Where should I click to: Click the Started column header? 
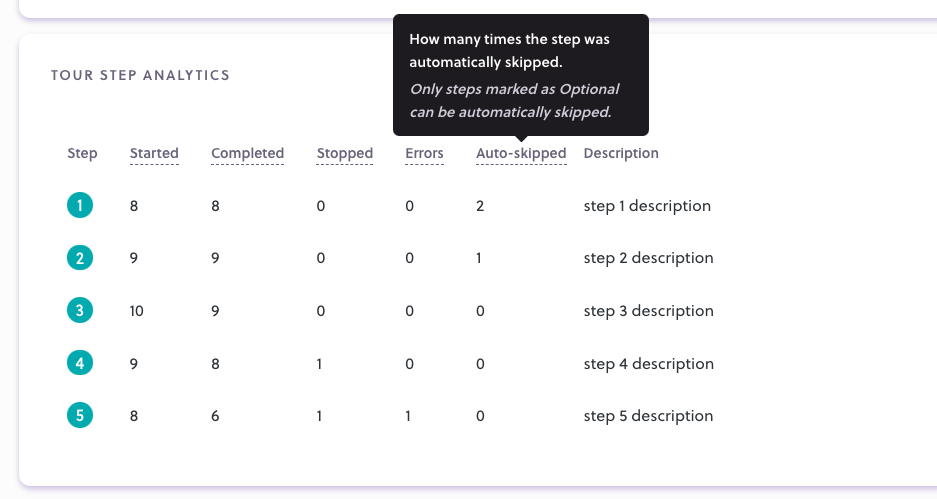point(154,154)
